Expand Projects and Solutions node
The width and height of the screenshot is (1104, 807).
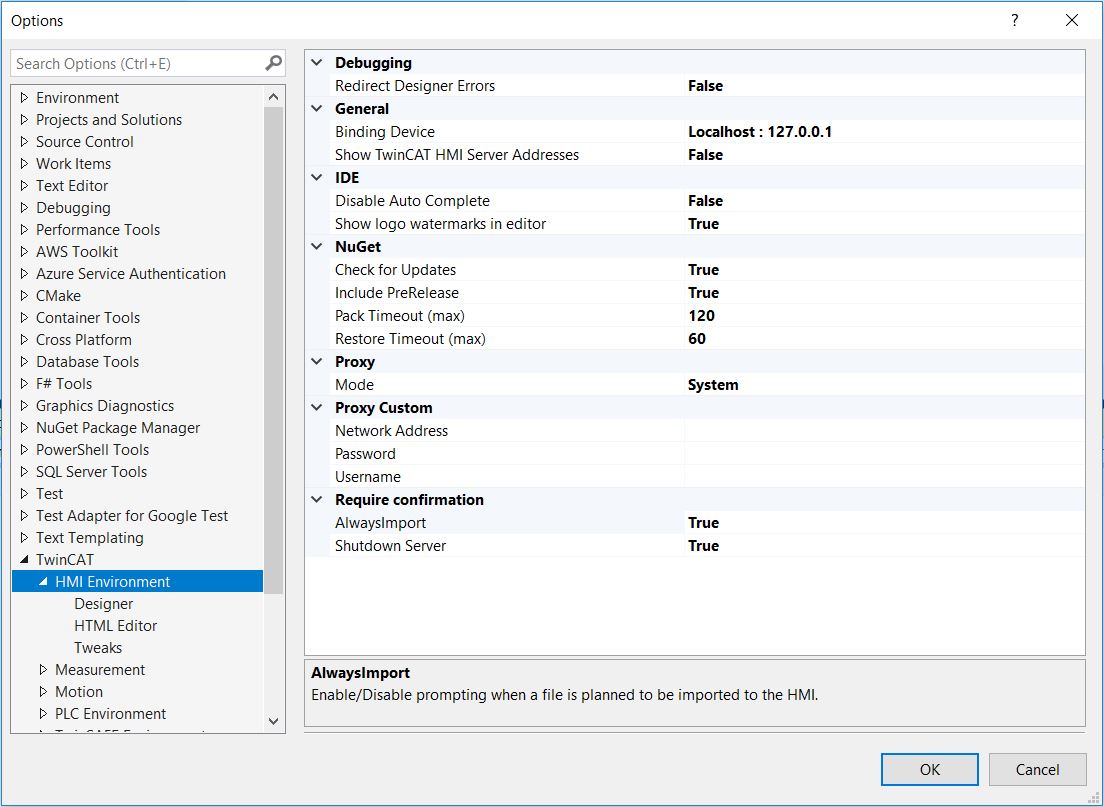[25, 119]
